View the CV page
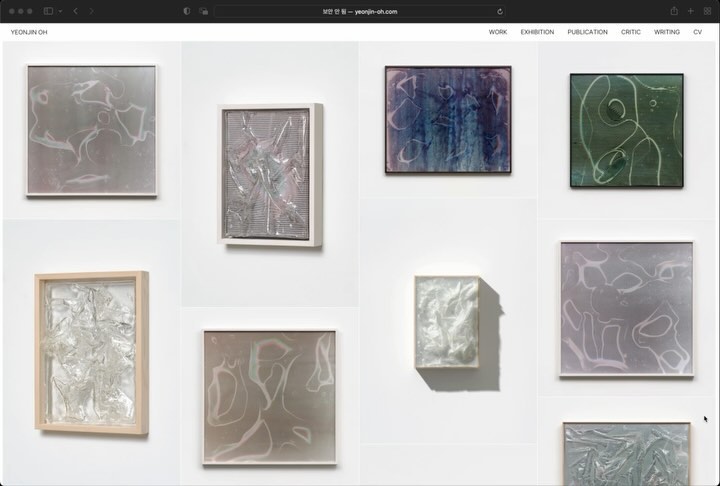720x486 pixels. (x=698, y=32)
